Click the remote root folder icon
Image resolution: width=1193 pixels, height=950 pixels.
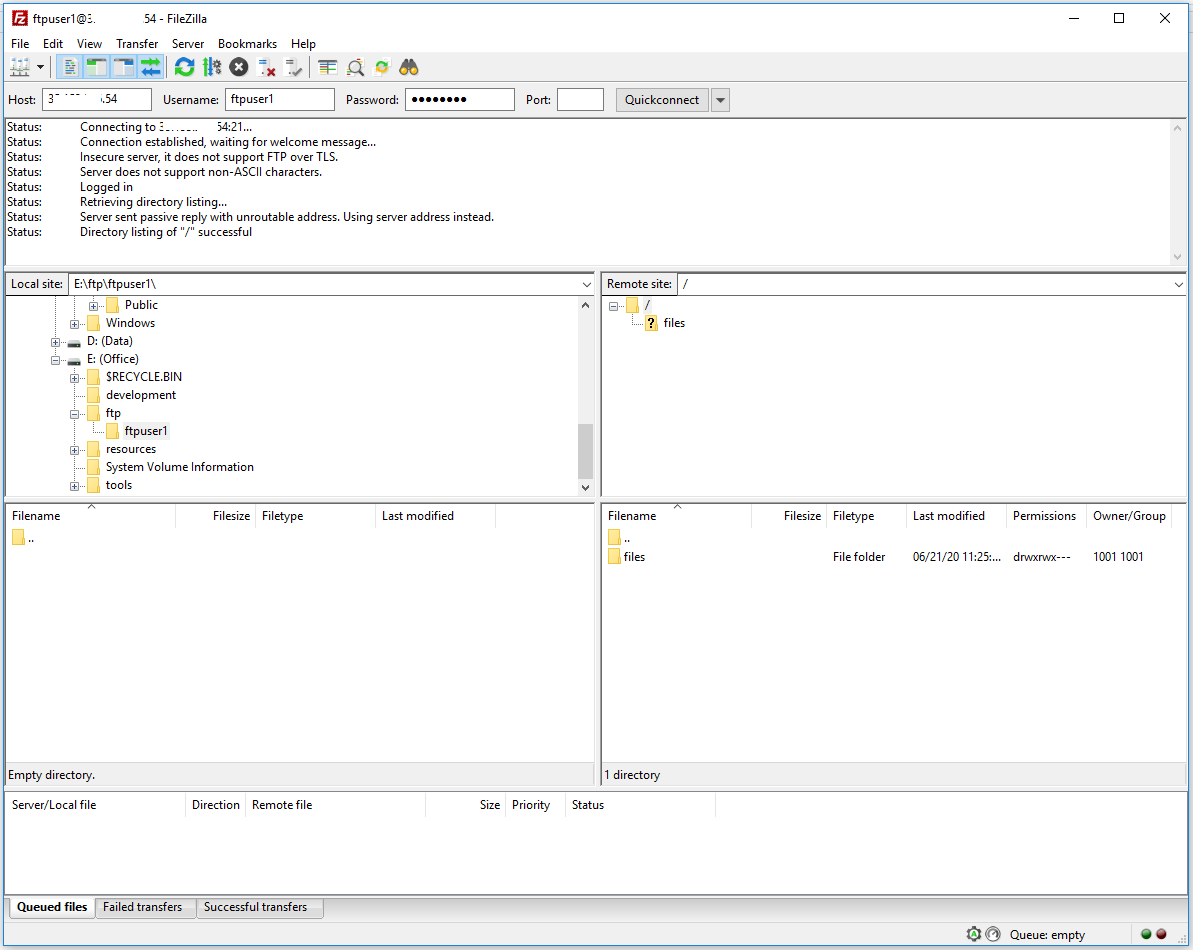[x=632, y=305]
